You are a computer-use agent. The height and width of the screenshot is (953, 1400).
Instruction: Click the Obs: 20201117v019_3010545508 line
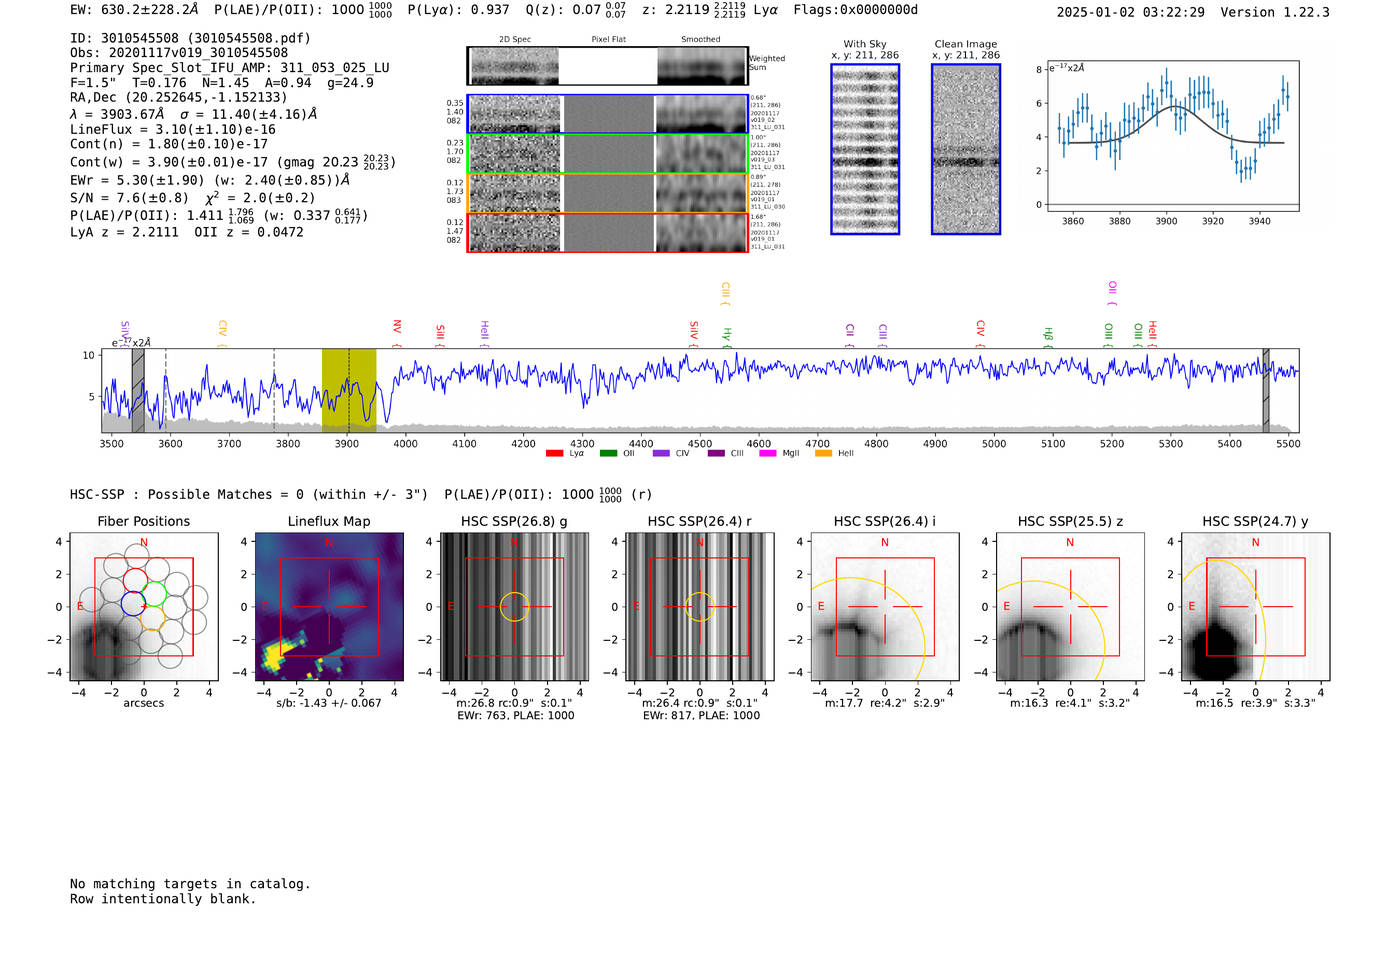click(x=179, y=53)
